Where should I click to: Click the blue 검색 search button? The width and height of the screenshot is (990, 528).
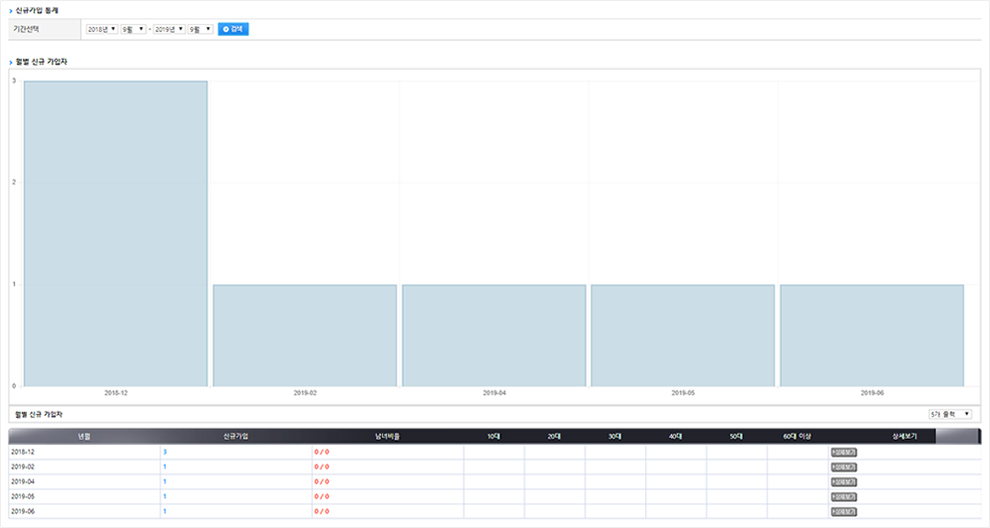(233, 29)
